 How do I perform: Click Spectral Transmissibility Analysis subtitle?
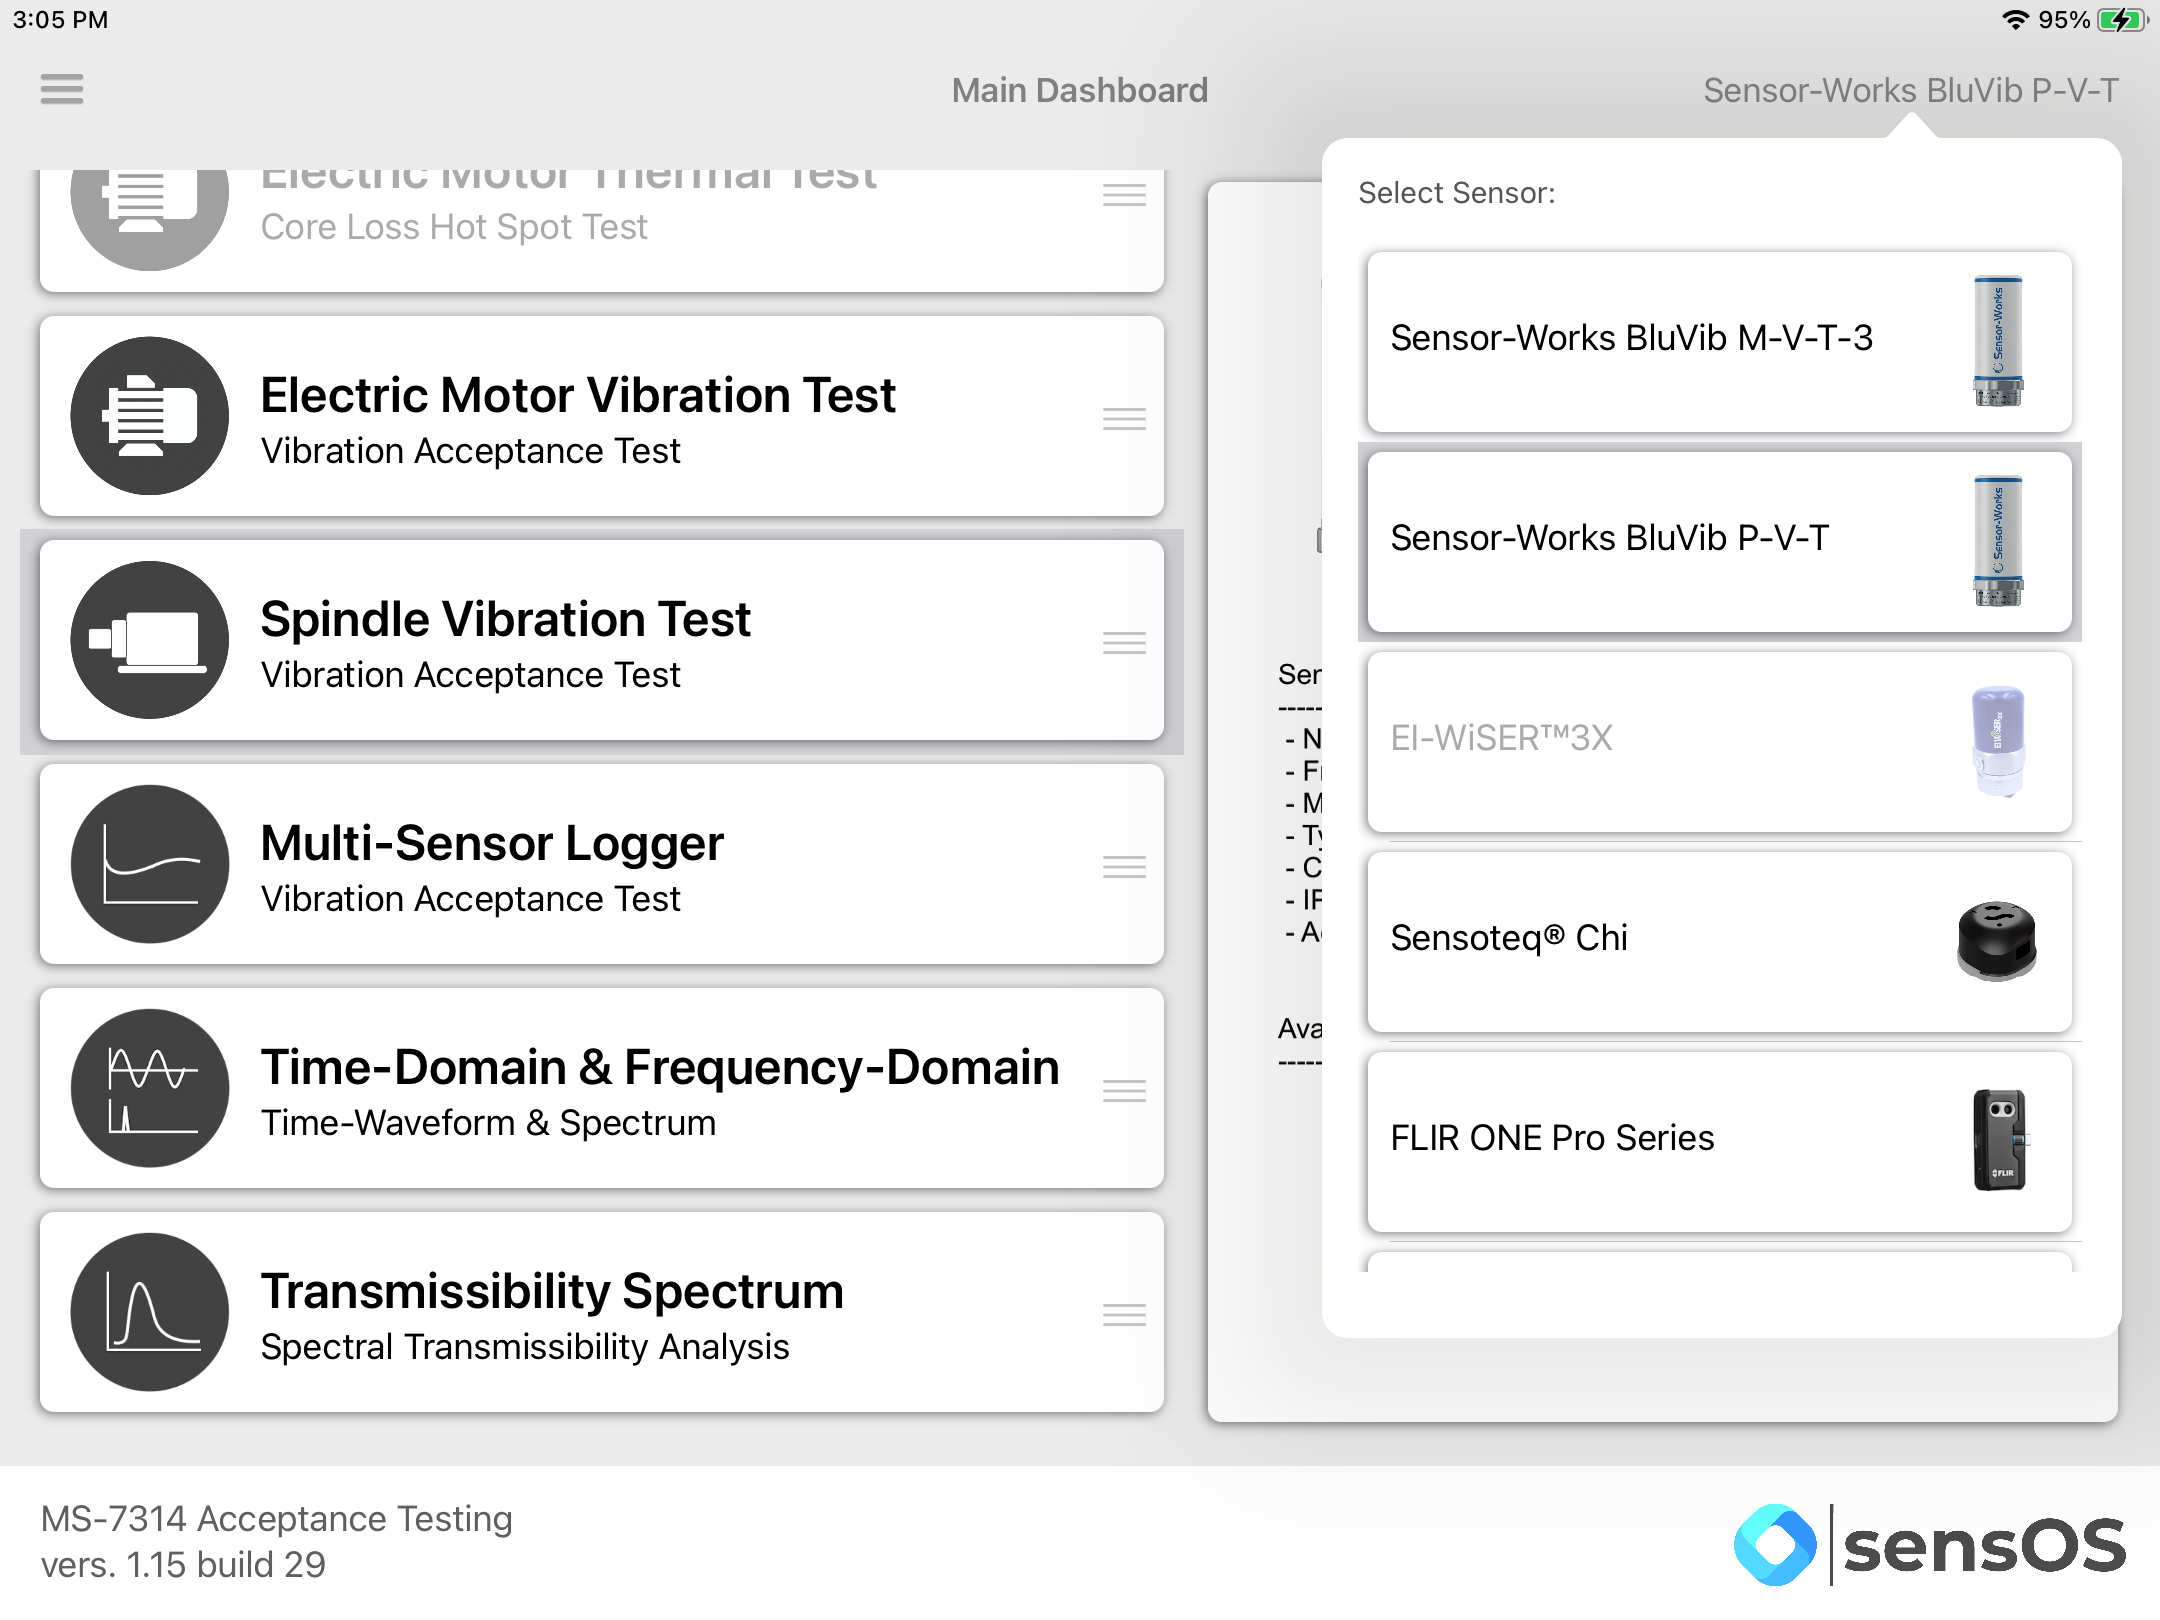[525, 1347]
